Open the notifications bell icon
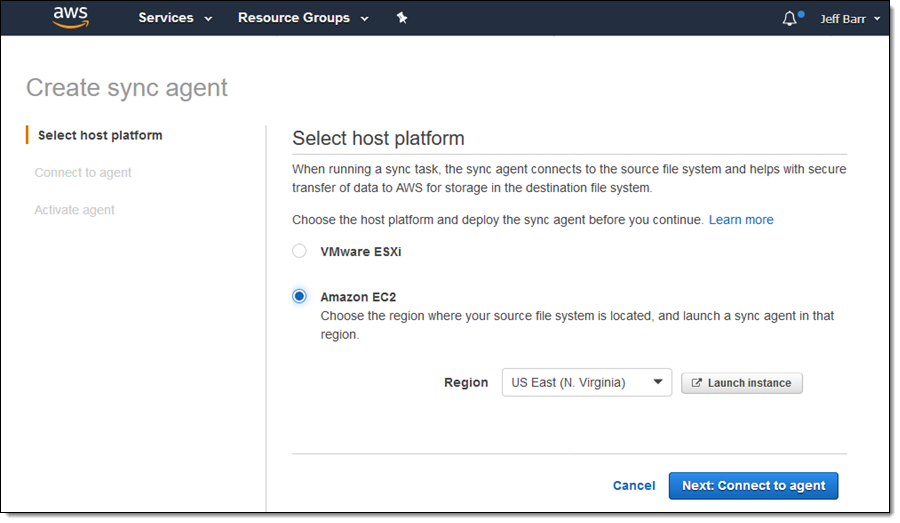This screenshot has height=523, width=900. tap(789, 18)
